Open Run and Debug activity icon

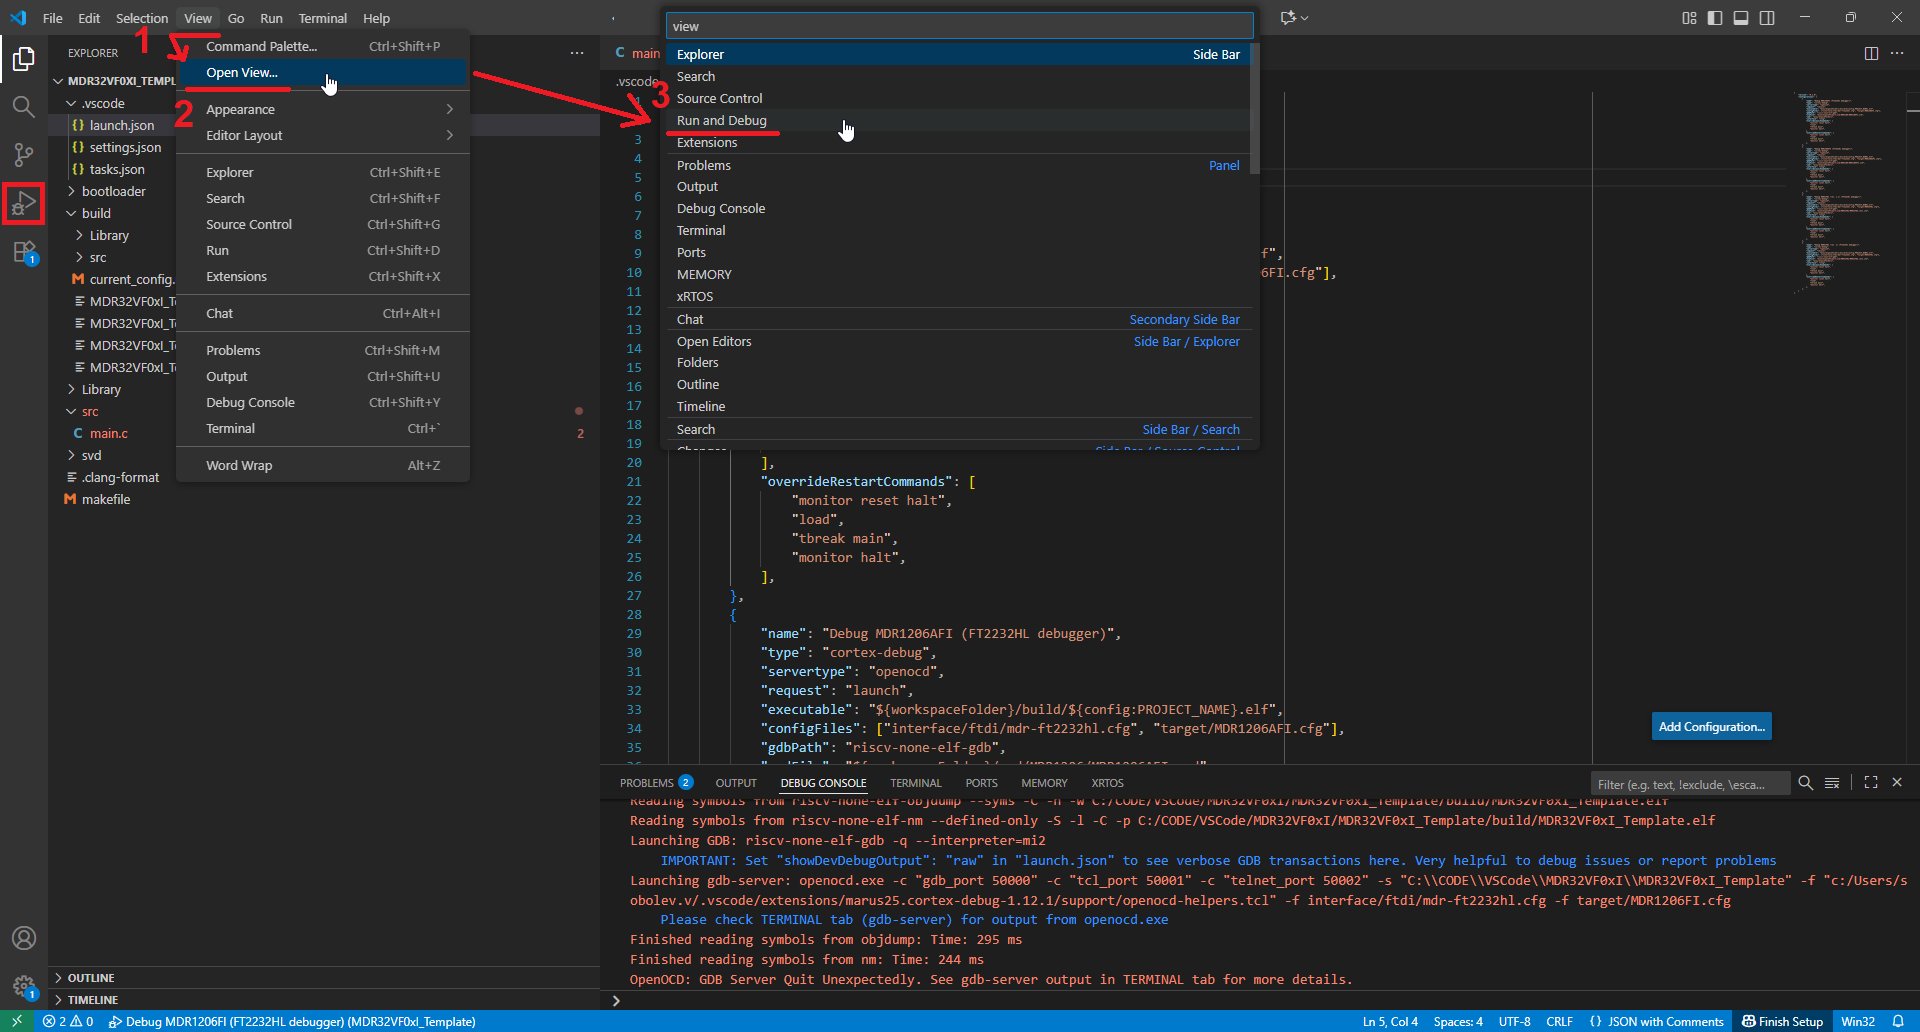24,204
